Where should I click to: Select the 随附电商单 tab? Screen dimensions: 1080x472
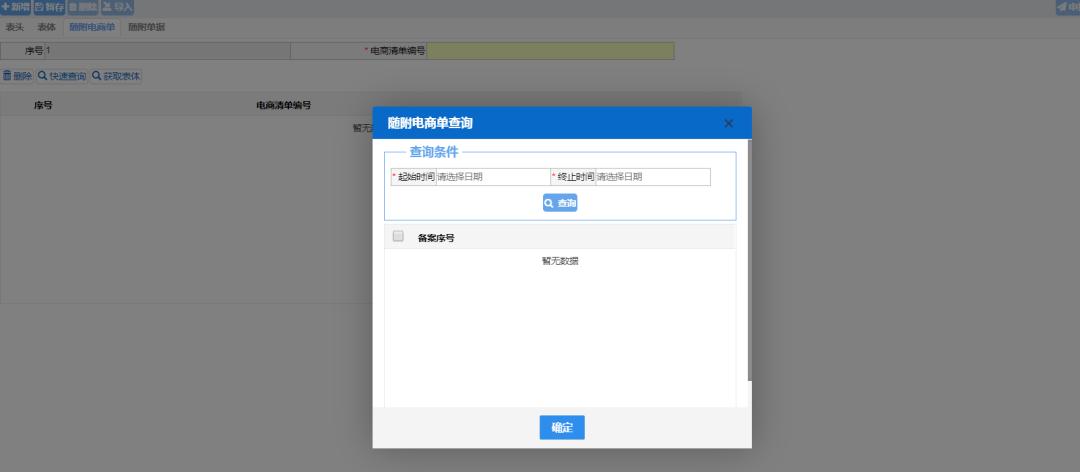92,28
